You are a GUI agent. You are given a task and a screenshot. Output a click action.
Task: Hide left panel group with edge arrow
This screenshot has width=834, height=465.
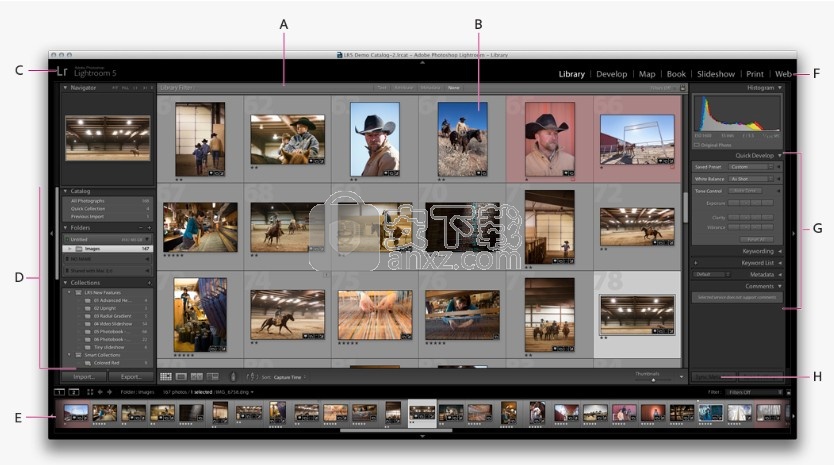(x=52, y=233)
